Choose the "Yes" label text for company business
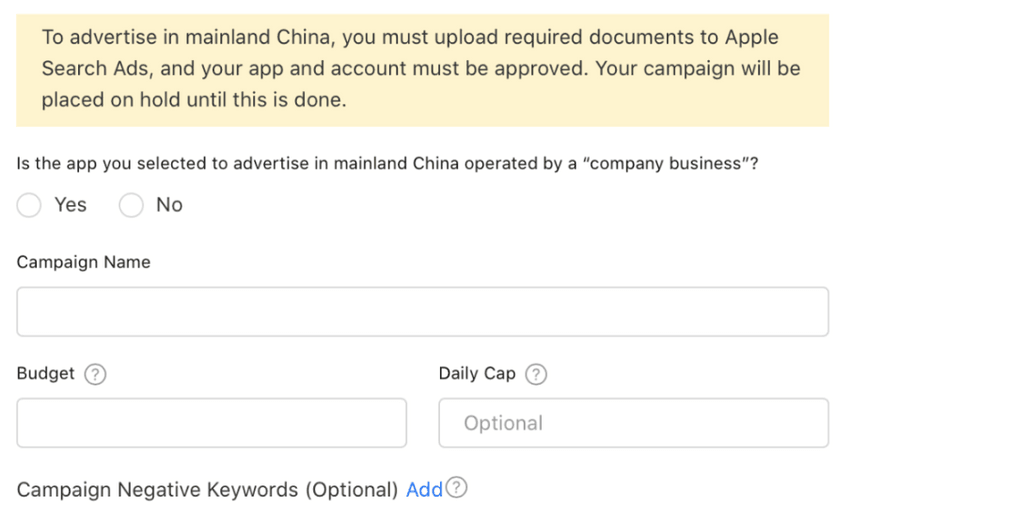 pyautogui.click(x=71, y=204)
